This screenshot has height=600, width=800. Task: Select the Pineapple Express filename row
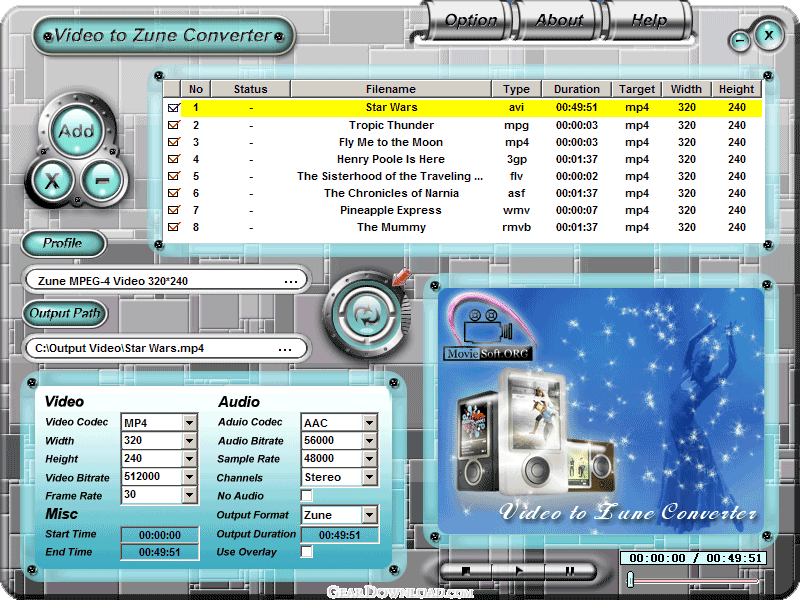coord(391,210)
